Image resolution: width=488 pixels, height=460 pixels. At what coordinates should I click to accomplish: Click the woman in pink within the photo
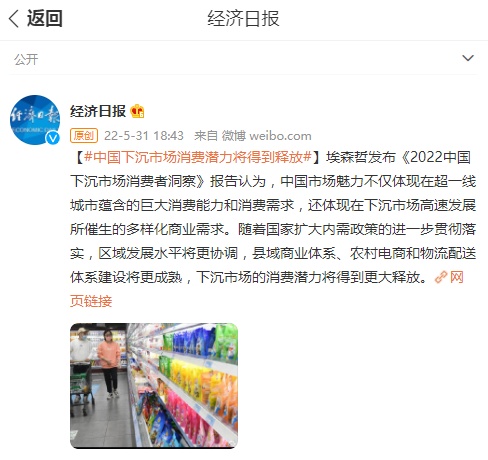[x=109, y=364]
